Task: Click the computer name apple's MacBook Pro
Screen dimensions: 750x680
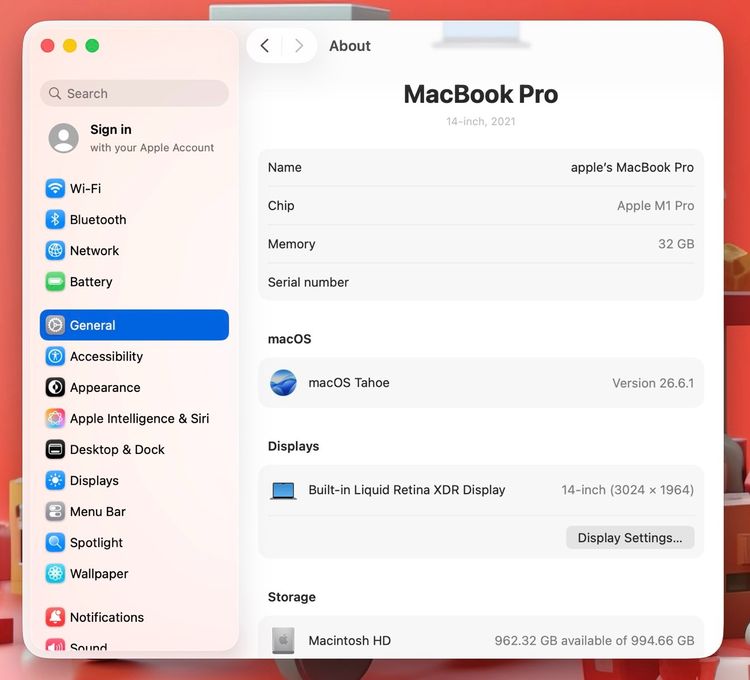Action: coord(632,167)
